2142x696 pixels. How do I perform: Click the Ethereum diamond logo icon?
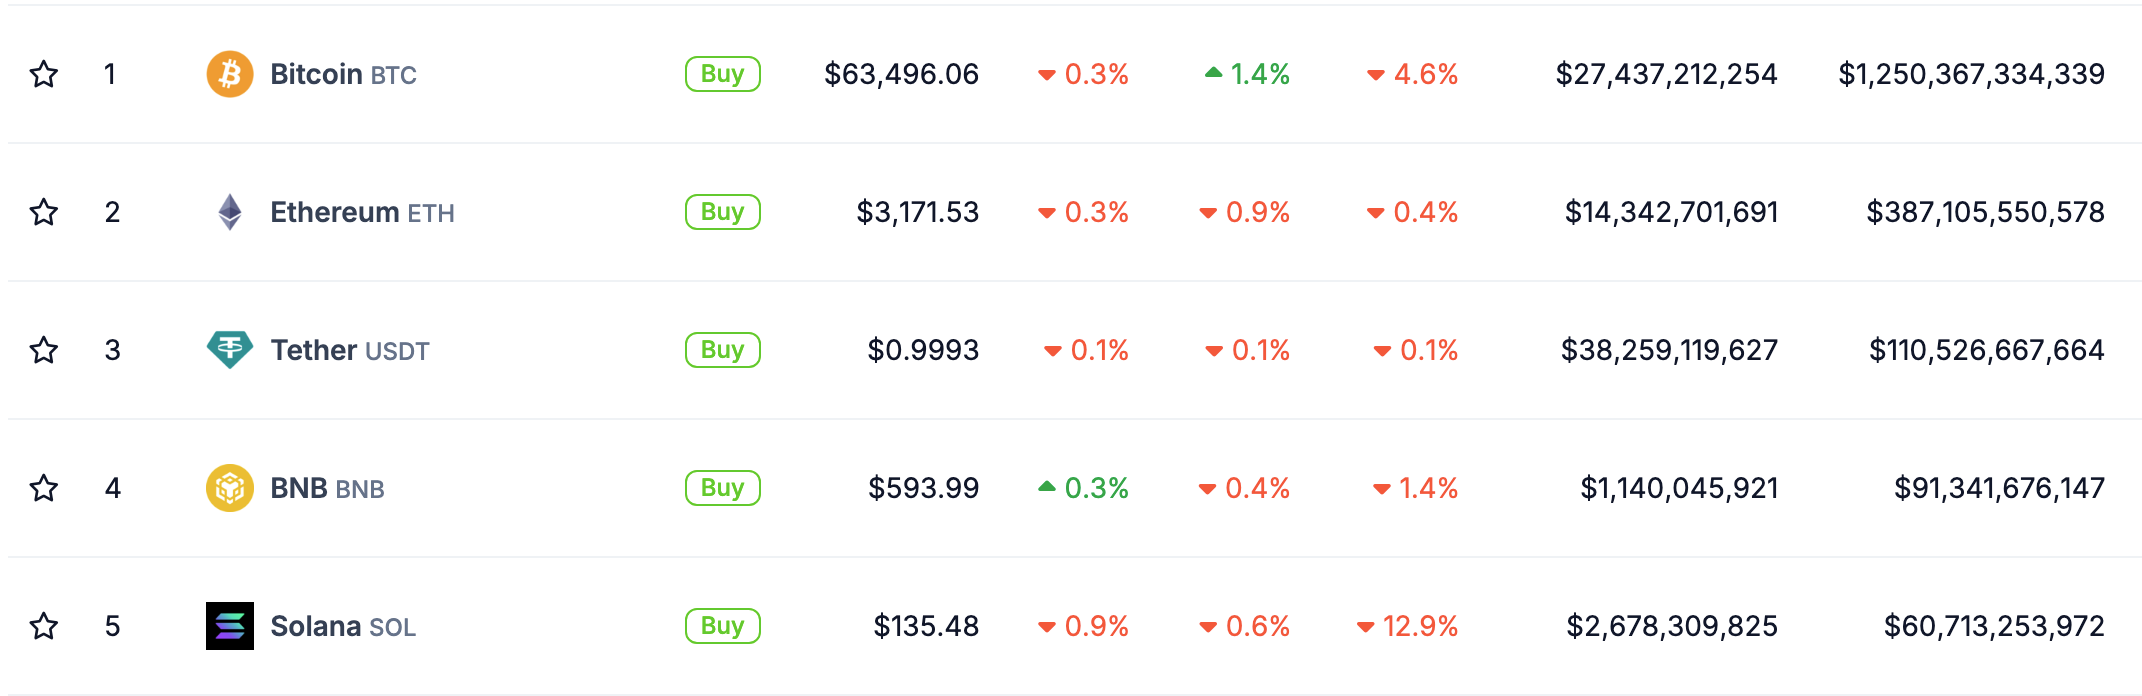pyautogui.click(x=230, y=212)
